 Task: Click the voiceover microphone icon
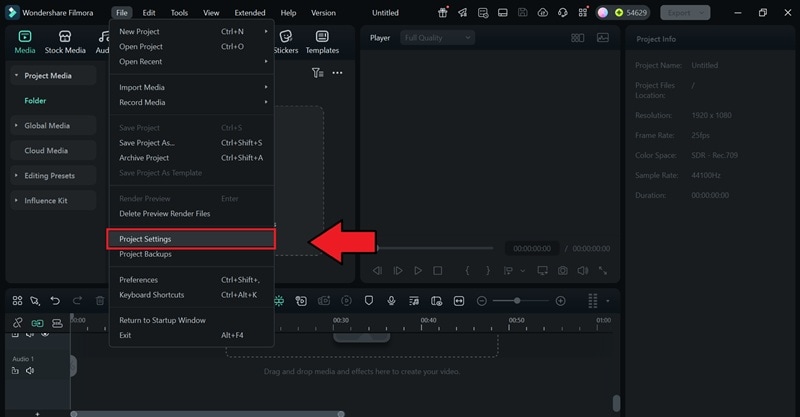click(x=391, y=301)
